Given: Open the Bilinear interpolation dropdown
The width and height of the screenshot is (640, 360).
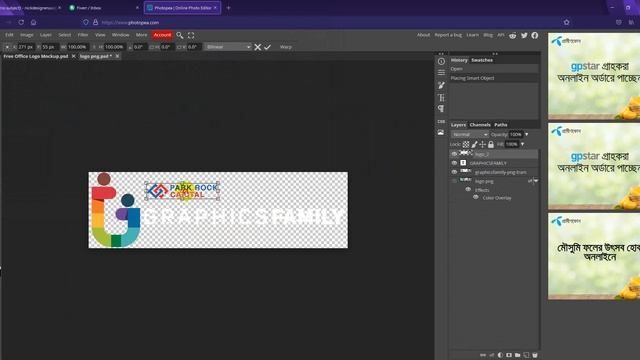Looking at the screenshot, I should click(228, 47).
